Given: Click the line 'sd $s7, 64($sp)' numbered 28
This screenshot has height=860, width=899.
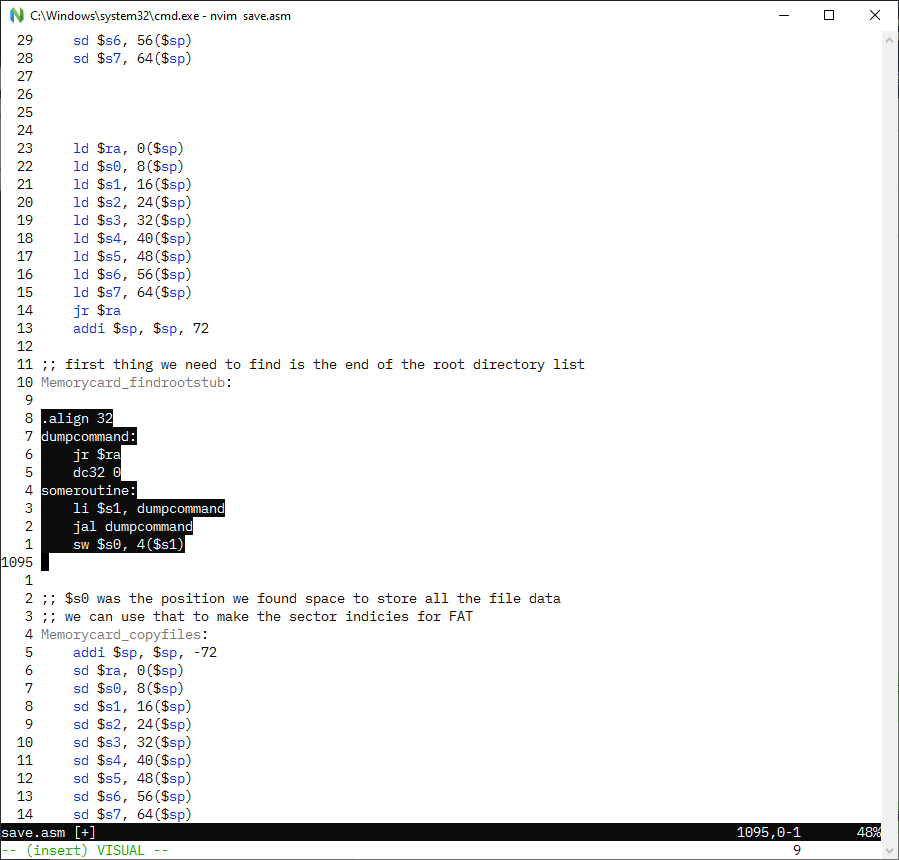Looking at the screenshot, I should [132, 58].
